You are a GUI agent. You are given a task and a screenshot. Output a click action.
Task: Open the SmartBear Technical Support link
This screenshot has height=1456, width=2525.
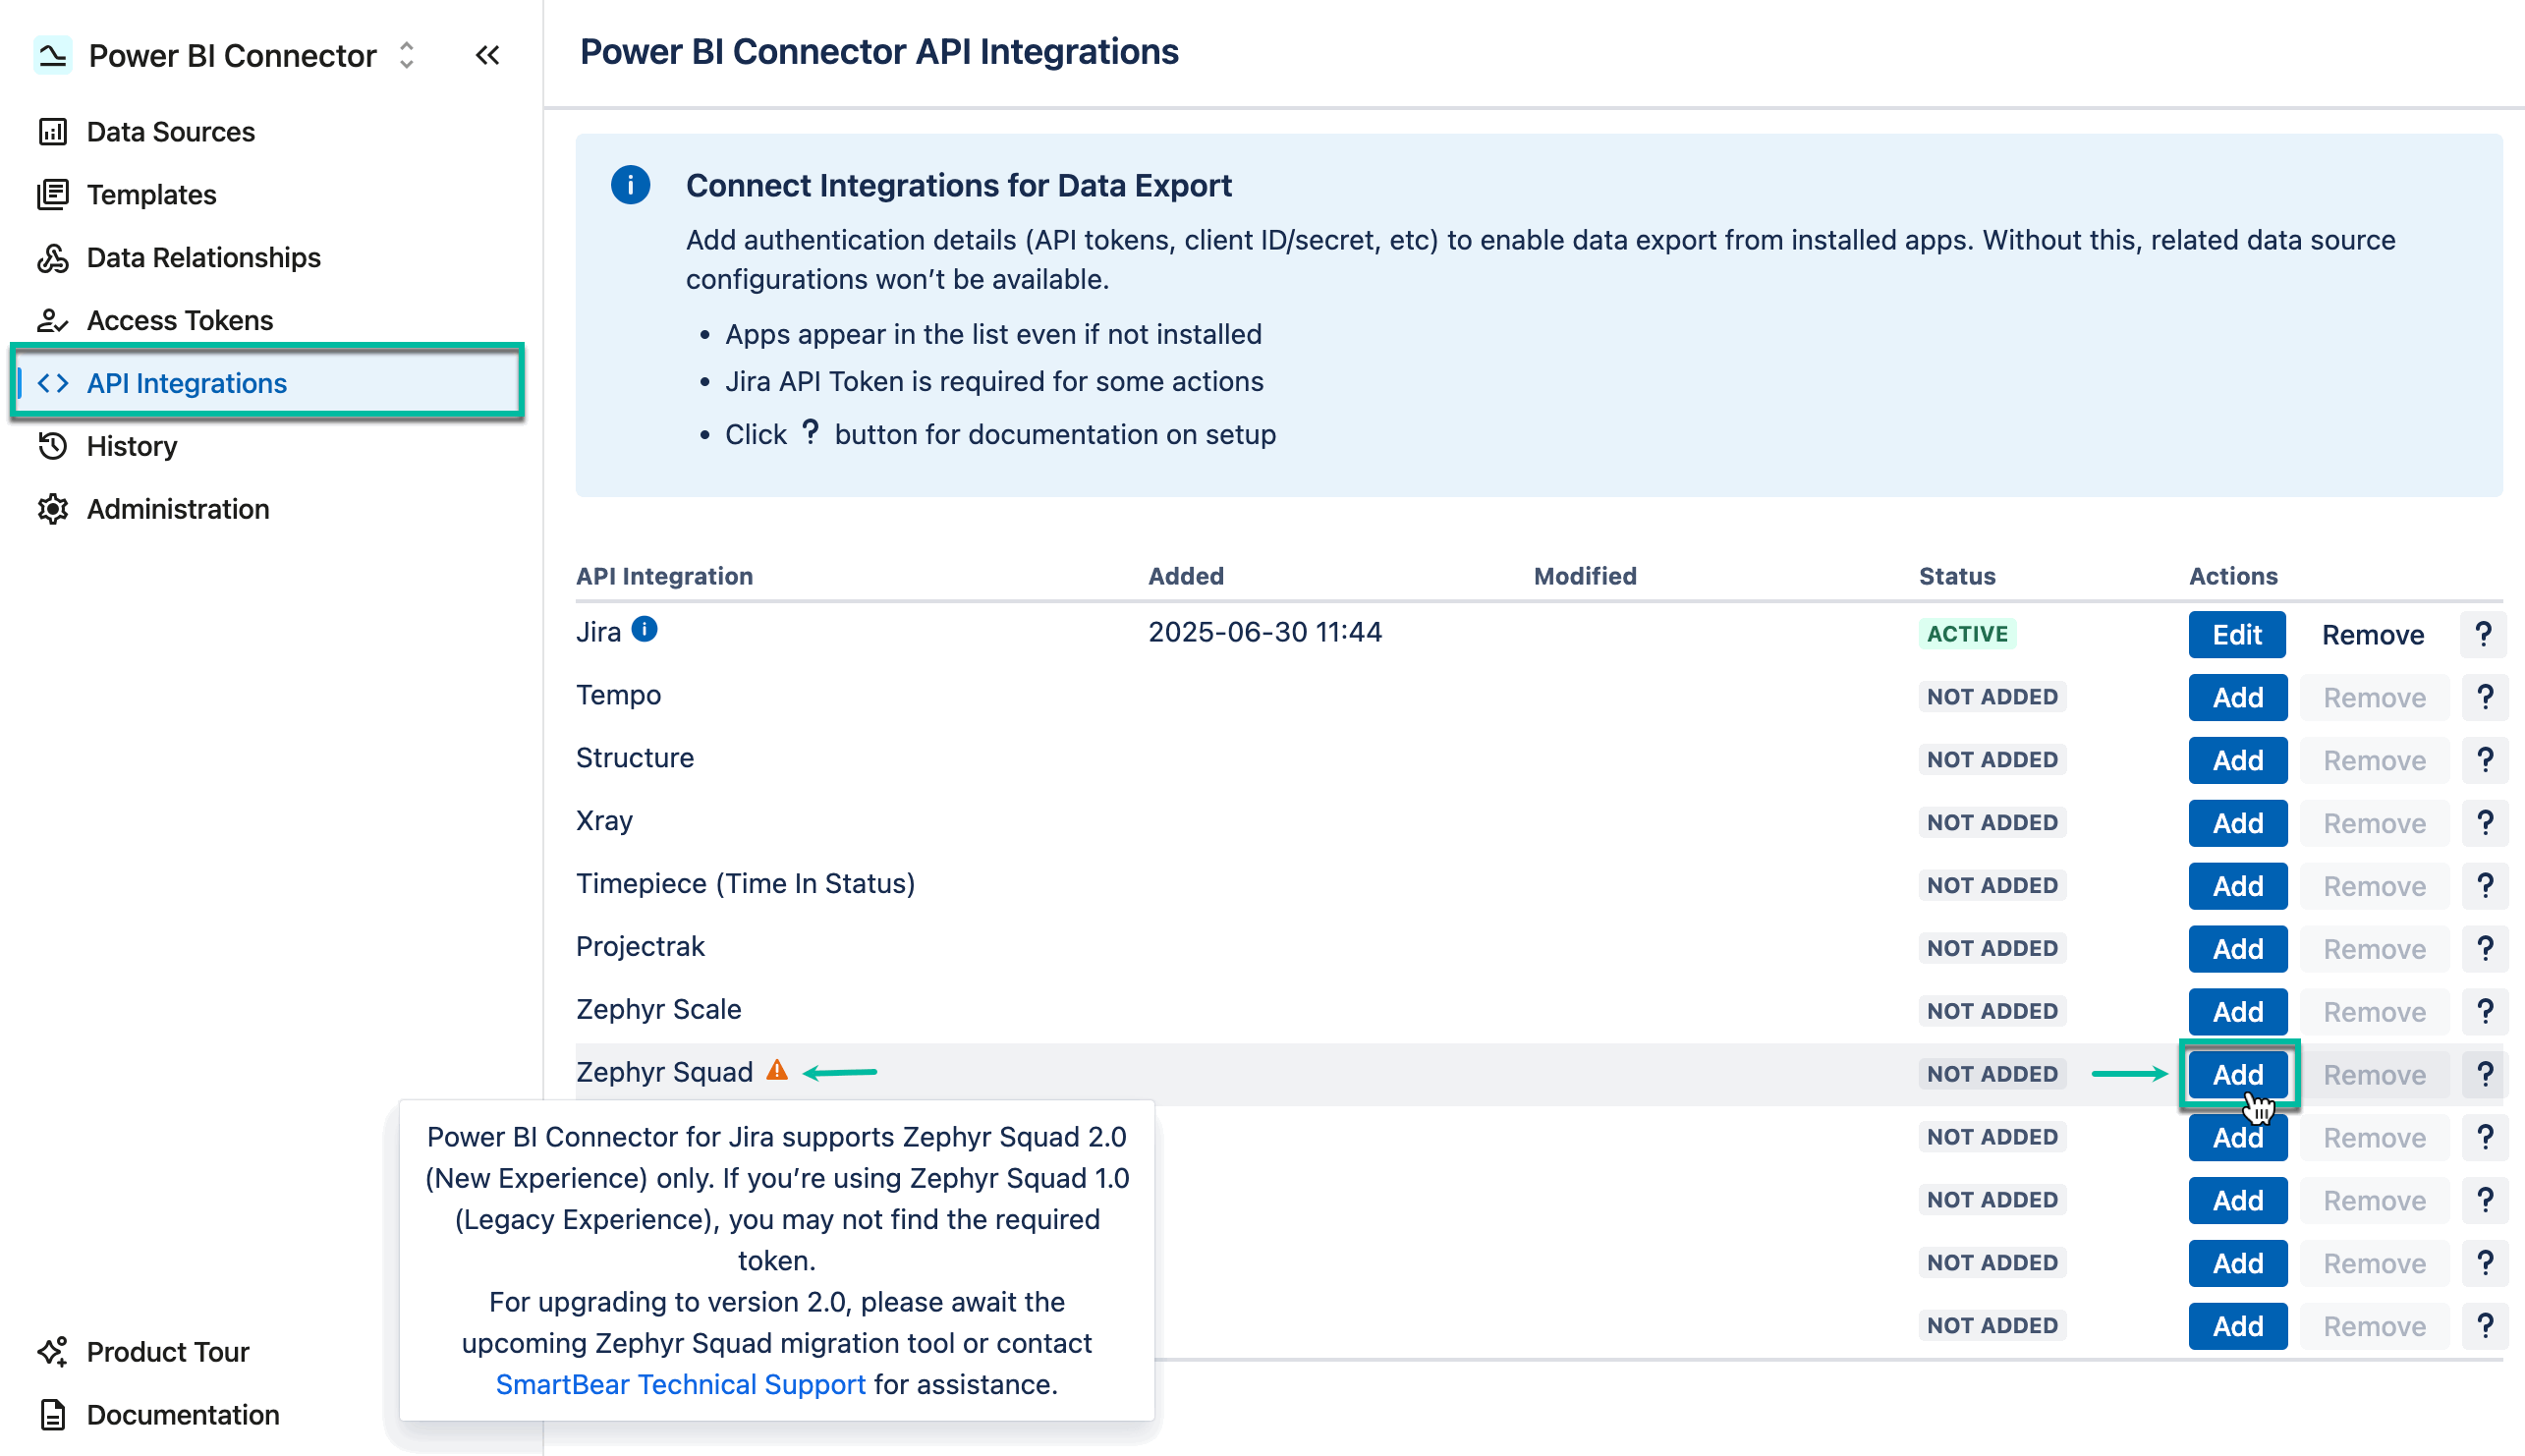pos(681,1384)
